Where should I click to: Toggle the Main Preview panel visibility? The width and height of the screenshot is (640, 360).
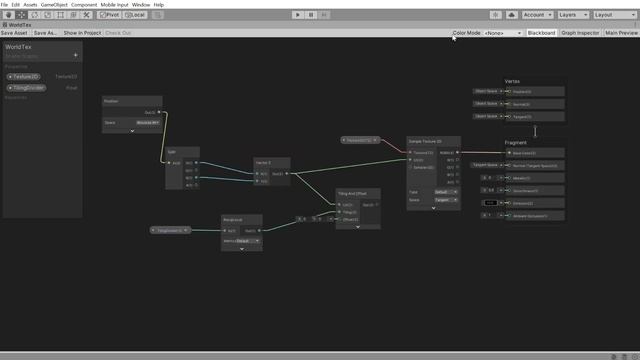(x=621, y=33)
